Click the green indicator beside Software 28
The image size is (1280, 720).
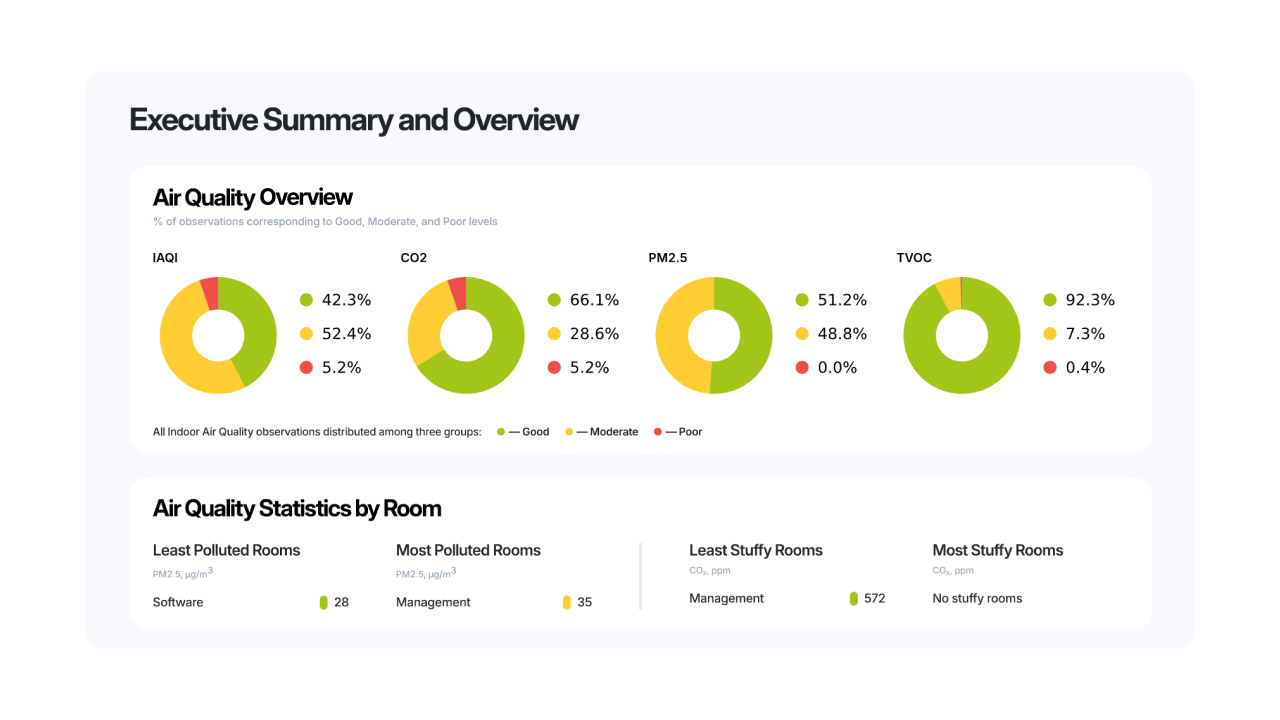pos(324,602)
